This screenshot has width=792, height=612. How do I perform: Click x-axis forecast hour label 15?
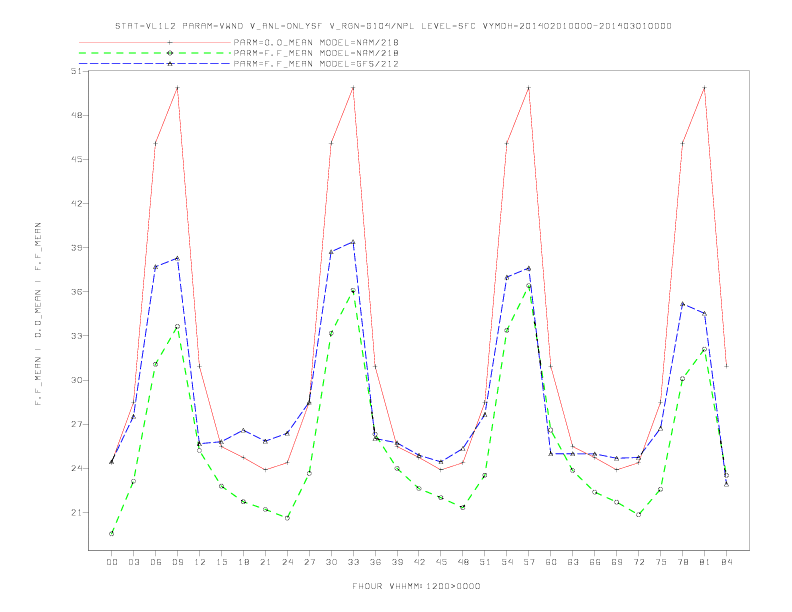(221, 562)
